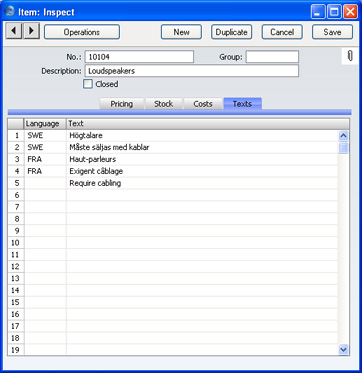Save the item record

pyautogui.click(x=332, y=32)
